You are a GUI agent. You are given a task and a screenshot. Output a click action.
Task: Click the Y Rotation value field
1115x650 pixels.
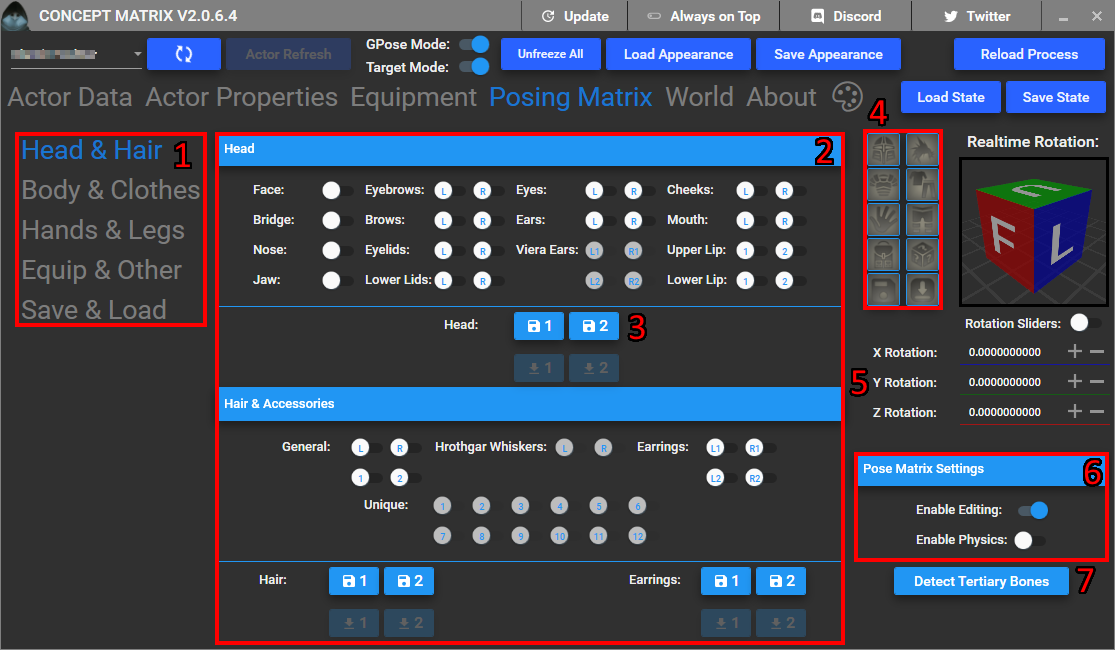(x=1010, y=382)
